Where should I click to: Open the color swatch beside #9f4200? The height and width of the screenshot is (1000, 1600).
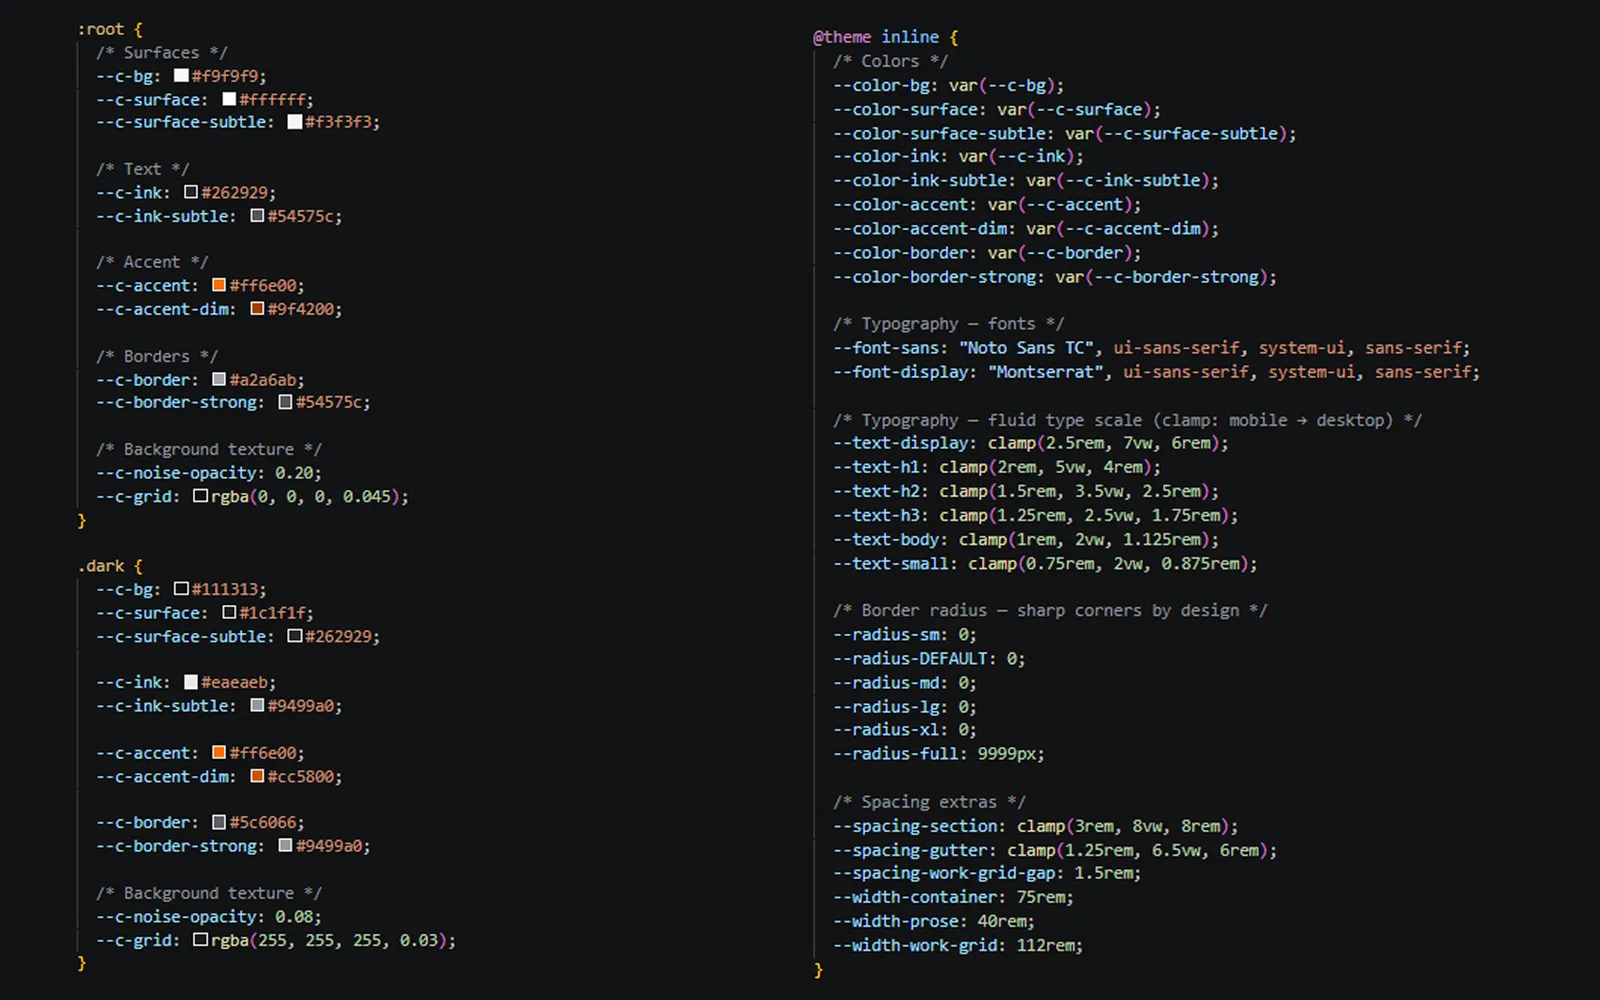click(257, 309)
